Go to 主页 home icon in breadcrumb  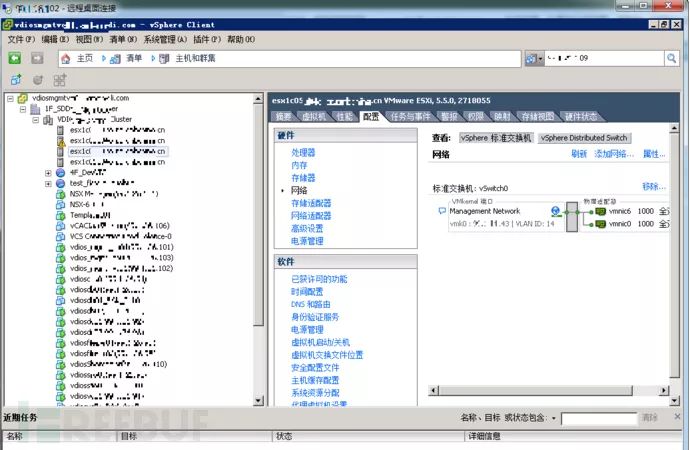(x=66, y=59)
